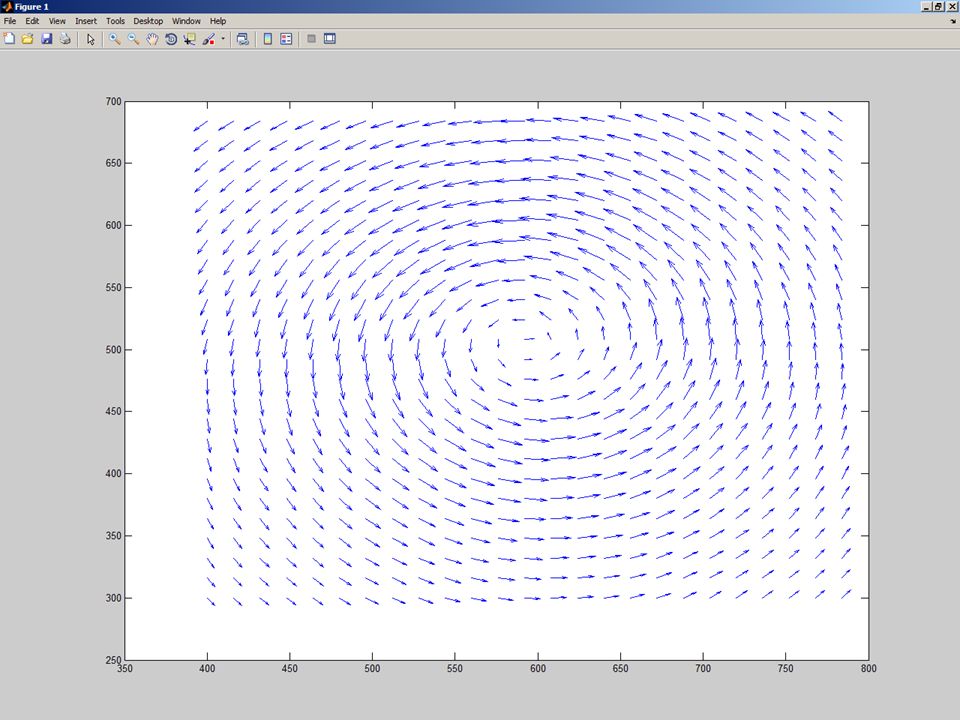The width and height of the screenshot is (960, 720).
Task: Open the Brush color dropdown arrow
Action: (223, 39)
